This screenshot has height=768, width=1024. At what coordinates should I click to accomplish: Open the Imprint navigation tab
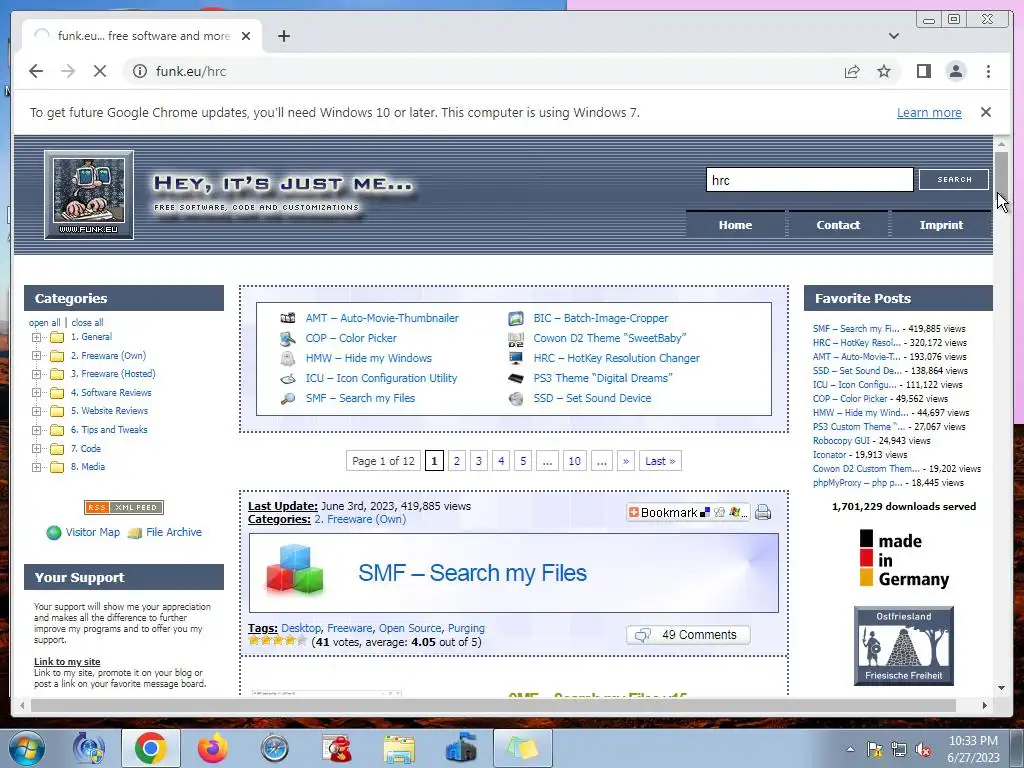coord(941,225)
